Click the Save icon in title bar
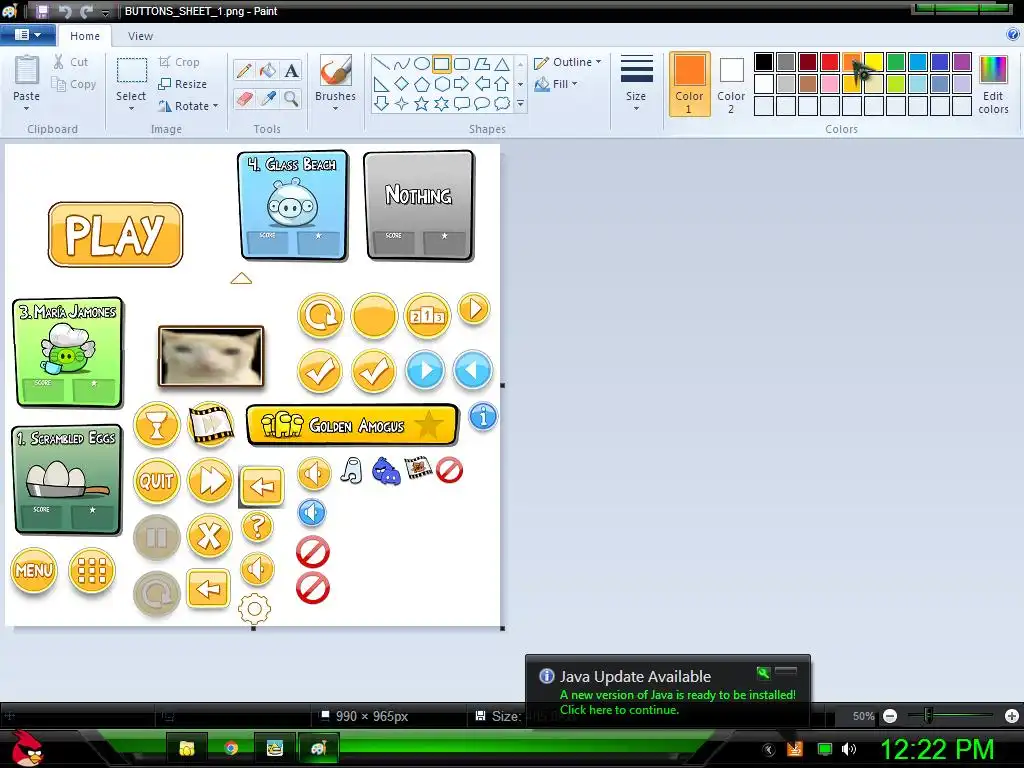Viewport: 1024px width, 768px height. (x=42, y=11)
